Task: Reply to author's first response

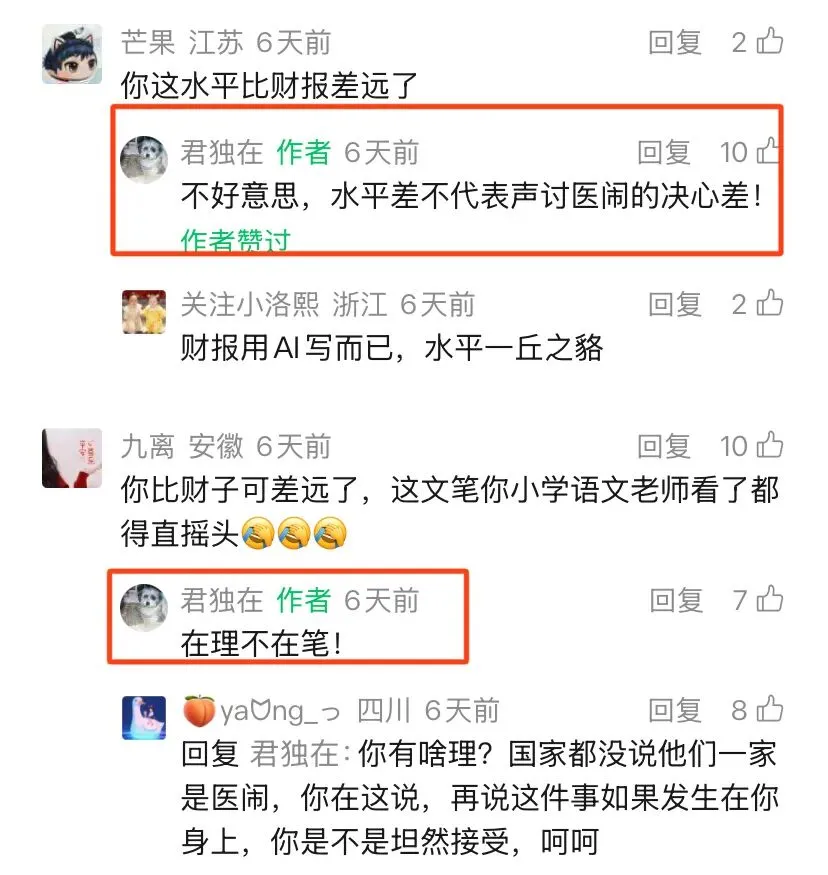Action: tap(664, 152)
